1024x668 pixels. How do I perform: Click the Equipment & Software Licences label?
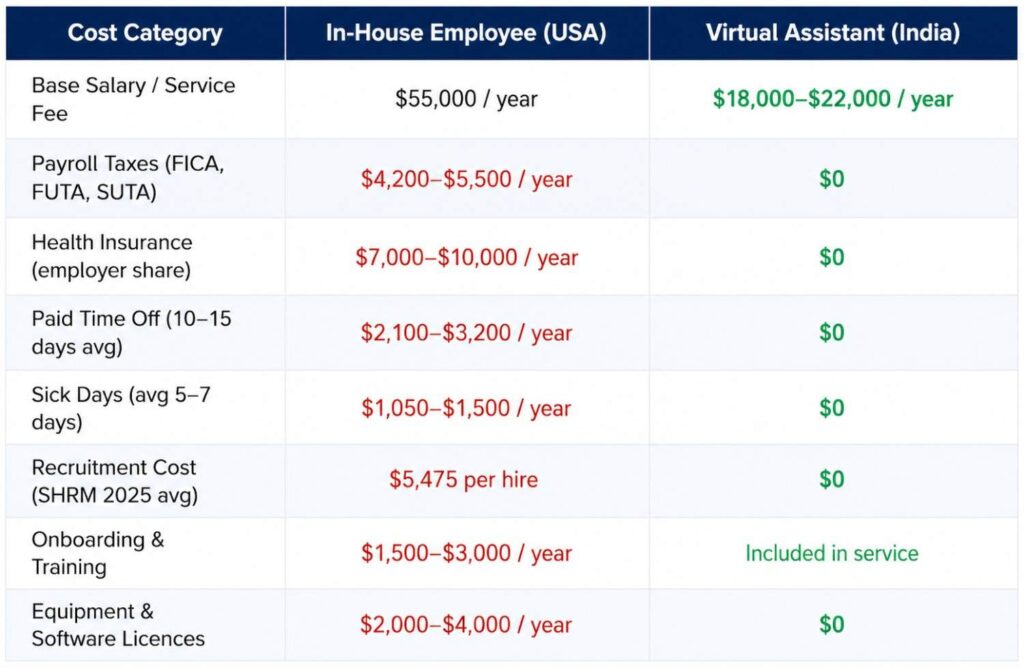tap(118, 625)
